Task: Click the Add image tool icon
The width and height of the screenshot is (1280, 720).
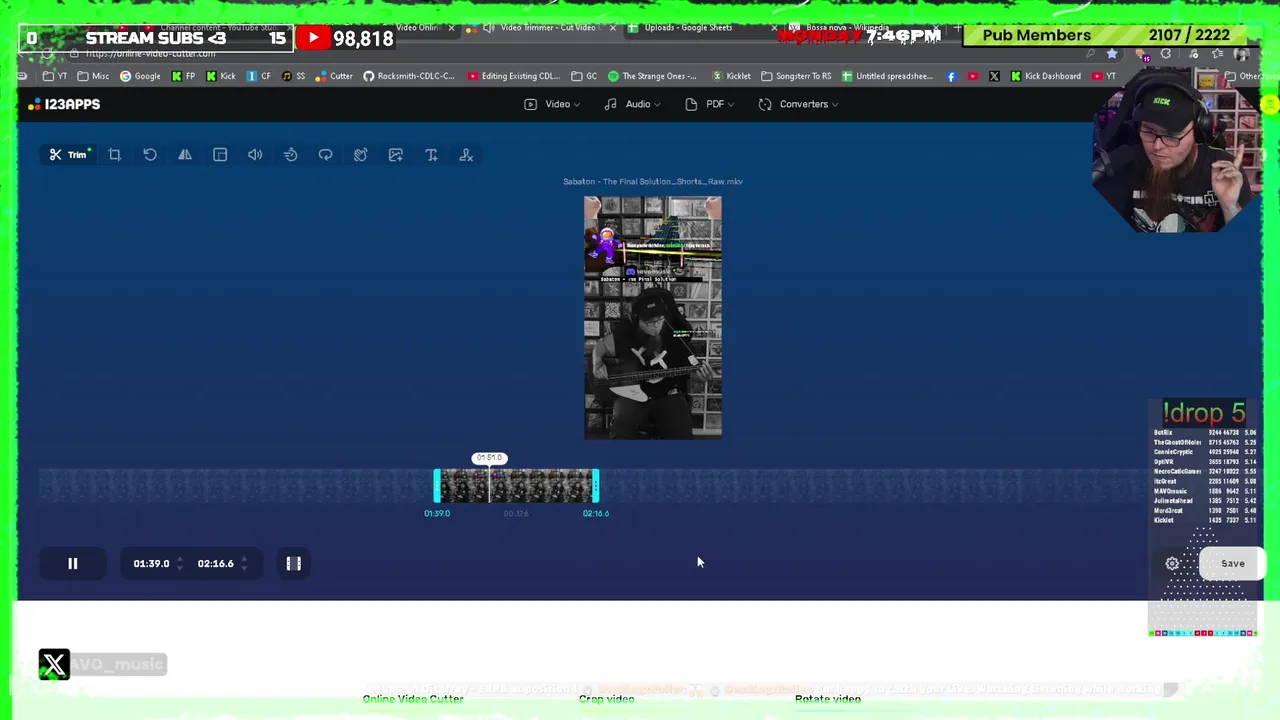Action: point(396,155)
